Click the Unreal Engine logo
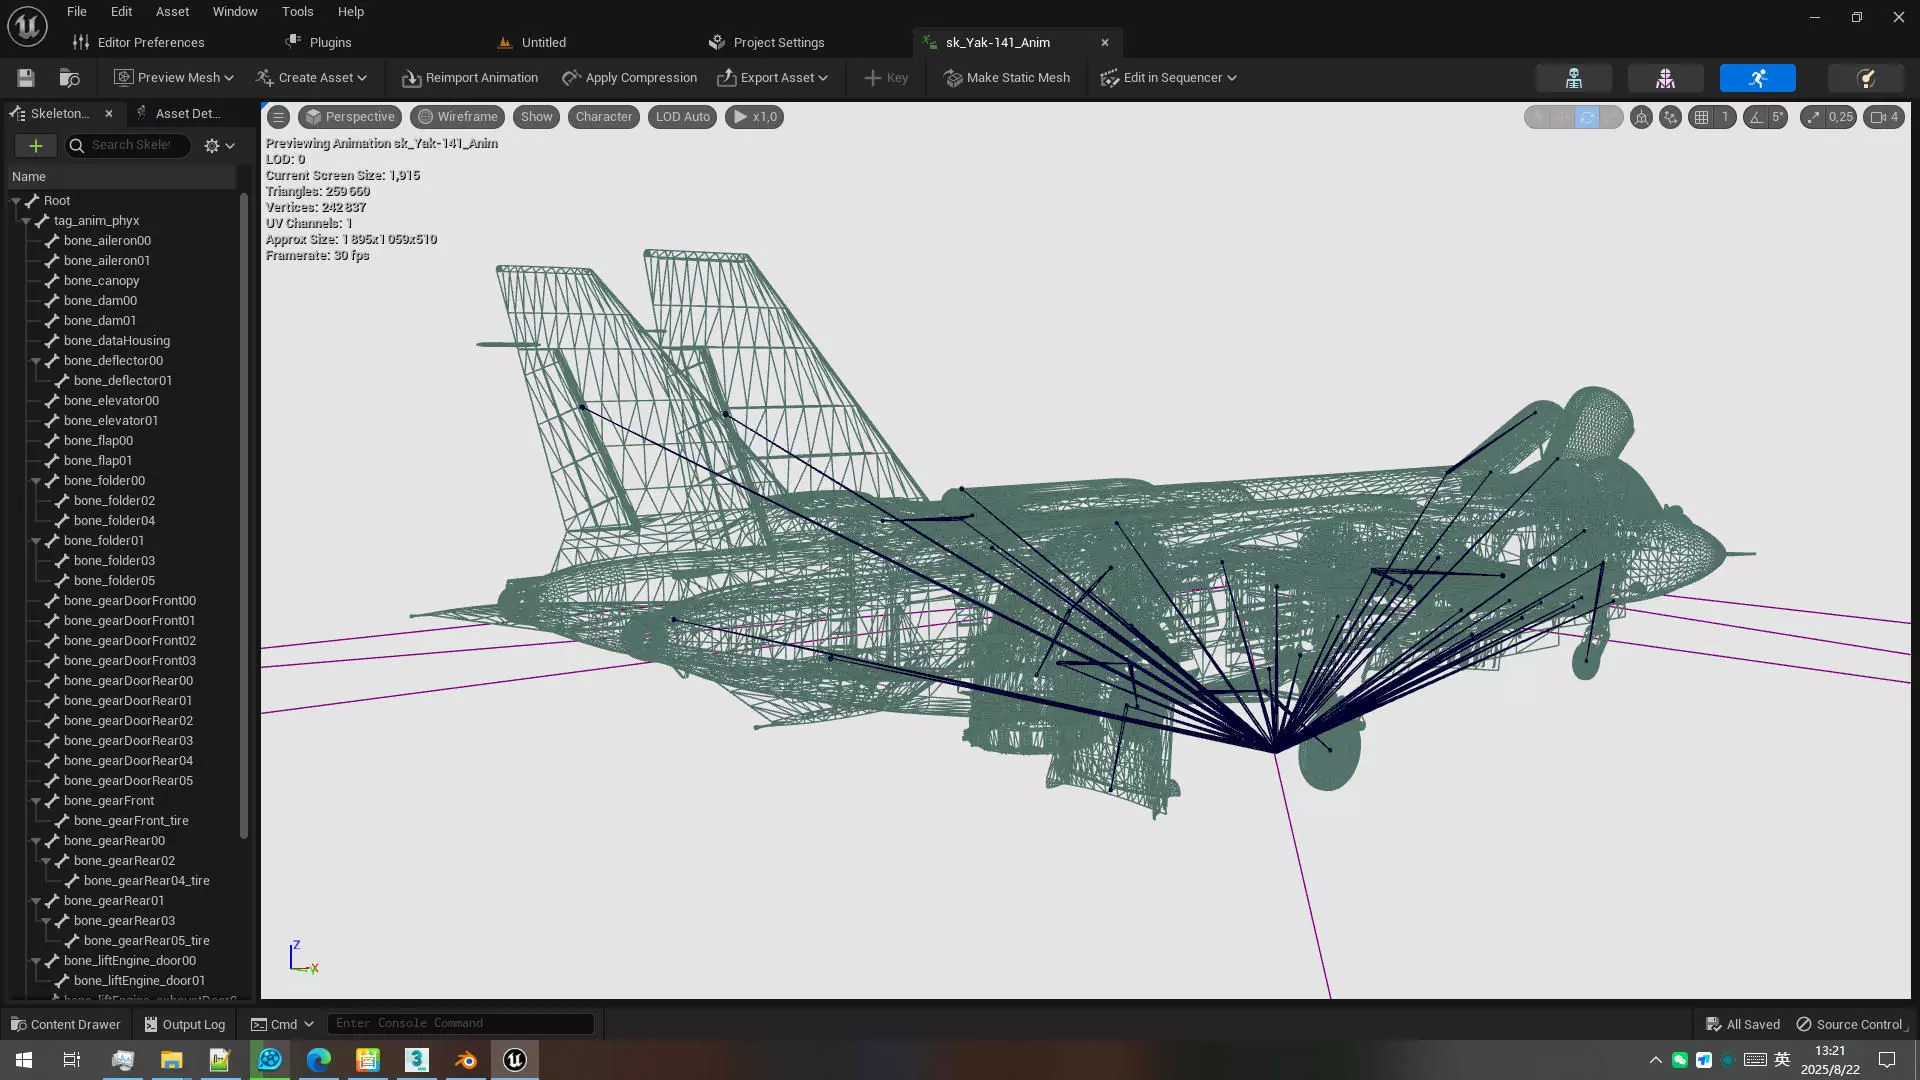This screenshot has width=1920, height=1080. pyautogui.click(x=27, y=27)
